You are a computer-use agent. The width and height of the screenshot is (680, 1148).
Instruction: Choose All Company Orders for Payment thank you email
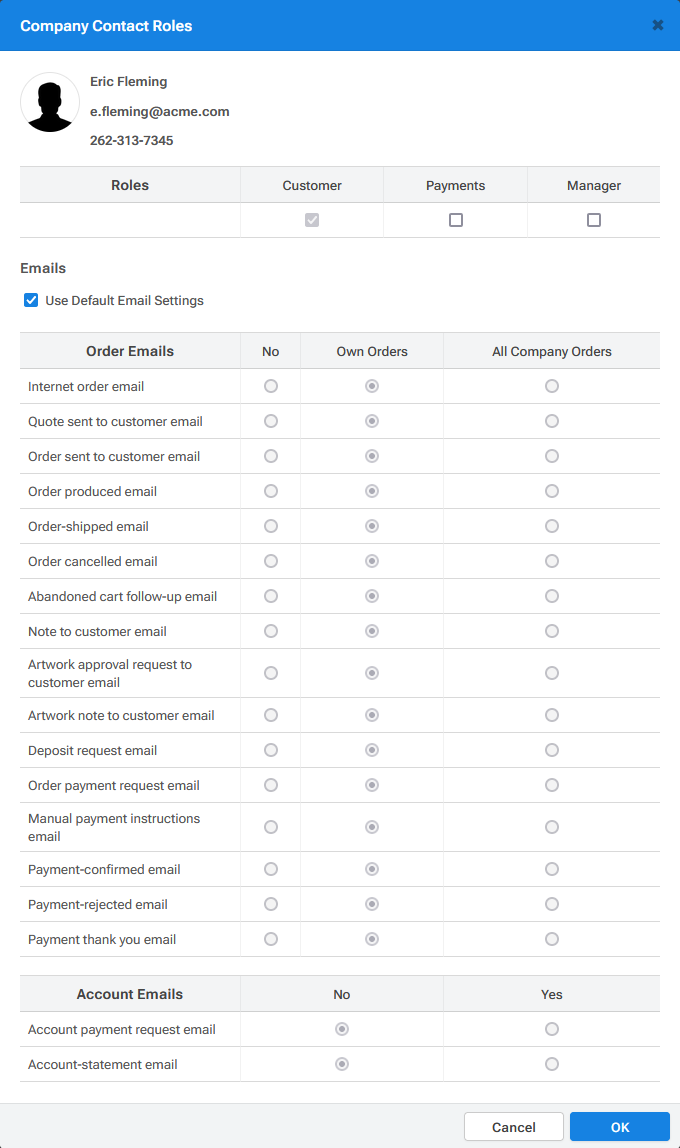pos(552,939)
